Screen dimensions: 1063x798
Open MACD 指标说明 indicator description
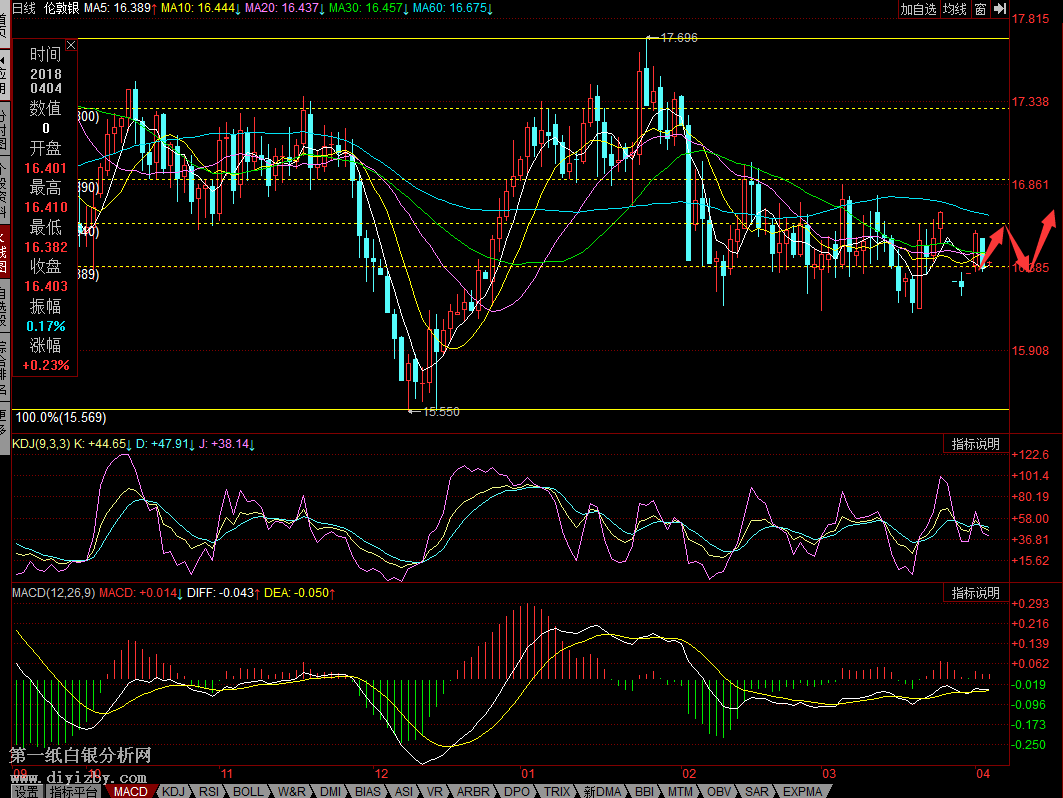point(975,593)
